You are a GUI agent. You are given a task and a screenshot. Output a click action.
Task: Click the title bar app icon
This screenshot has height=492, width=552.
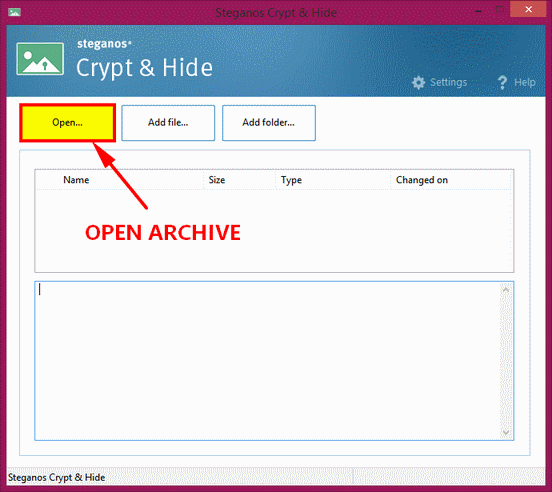coord(14,13)
